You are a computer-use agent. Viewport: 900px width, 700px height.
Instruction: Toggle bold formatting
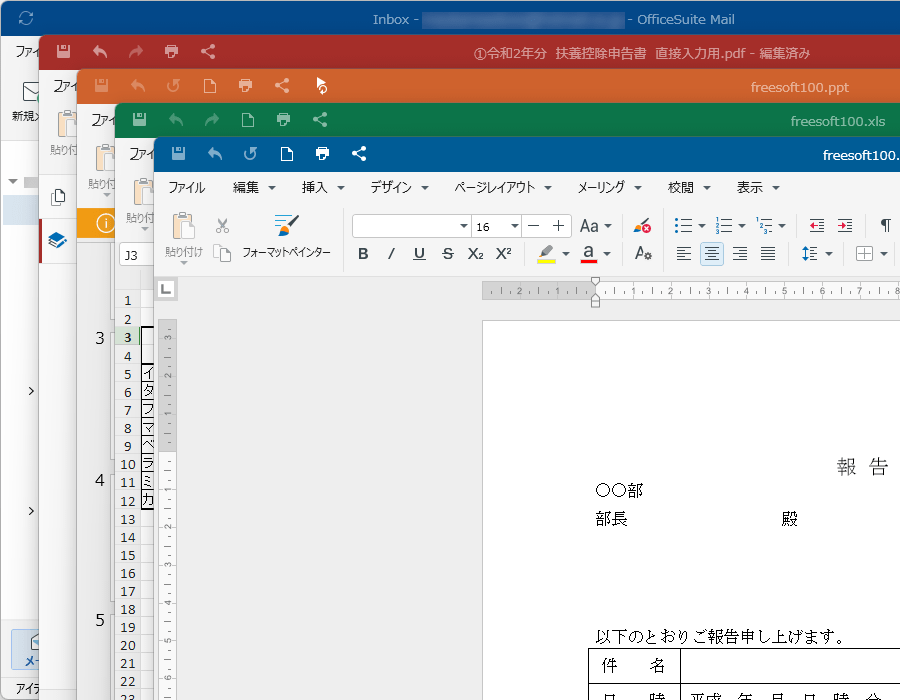pyautogui.click(x=363, y=254)
